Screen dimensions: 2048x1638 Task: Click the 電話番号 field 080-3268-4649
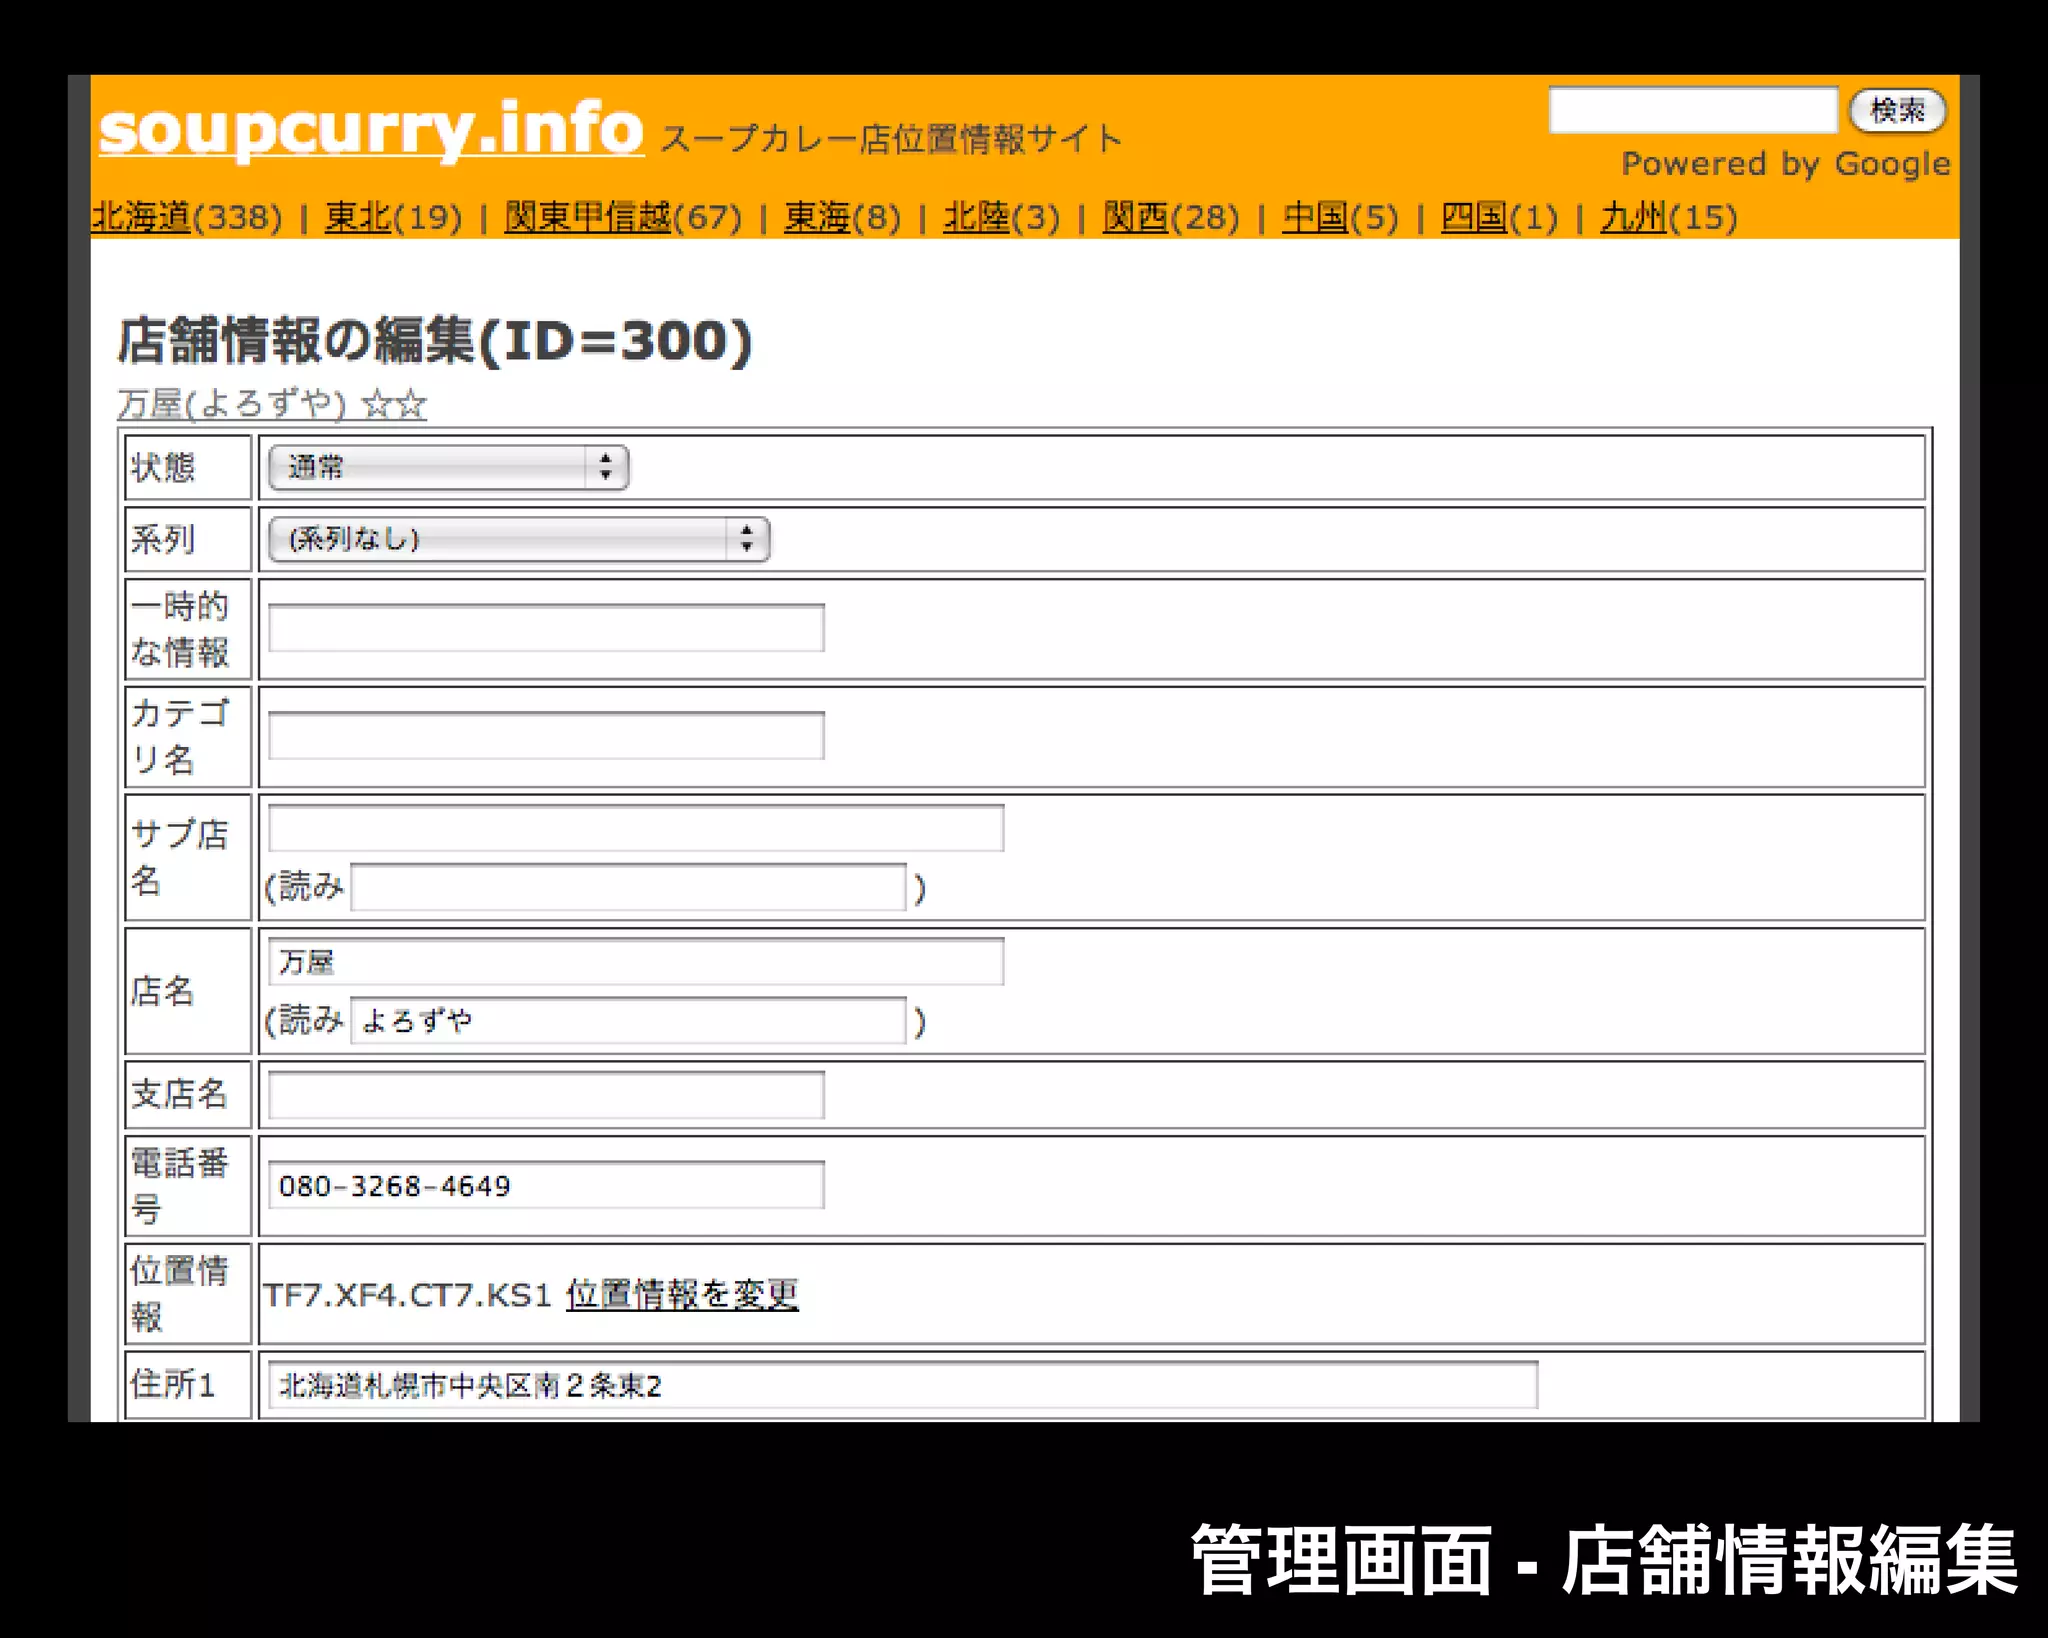tap(546, 1185)
